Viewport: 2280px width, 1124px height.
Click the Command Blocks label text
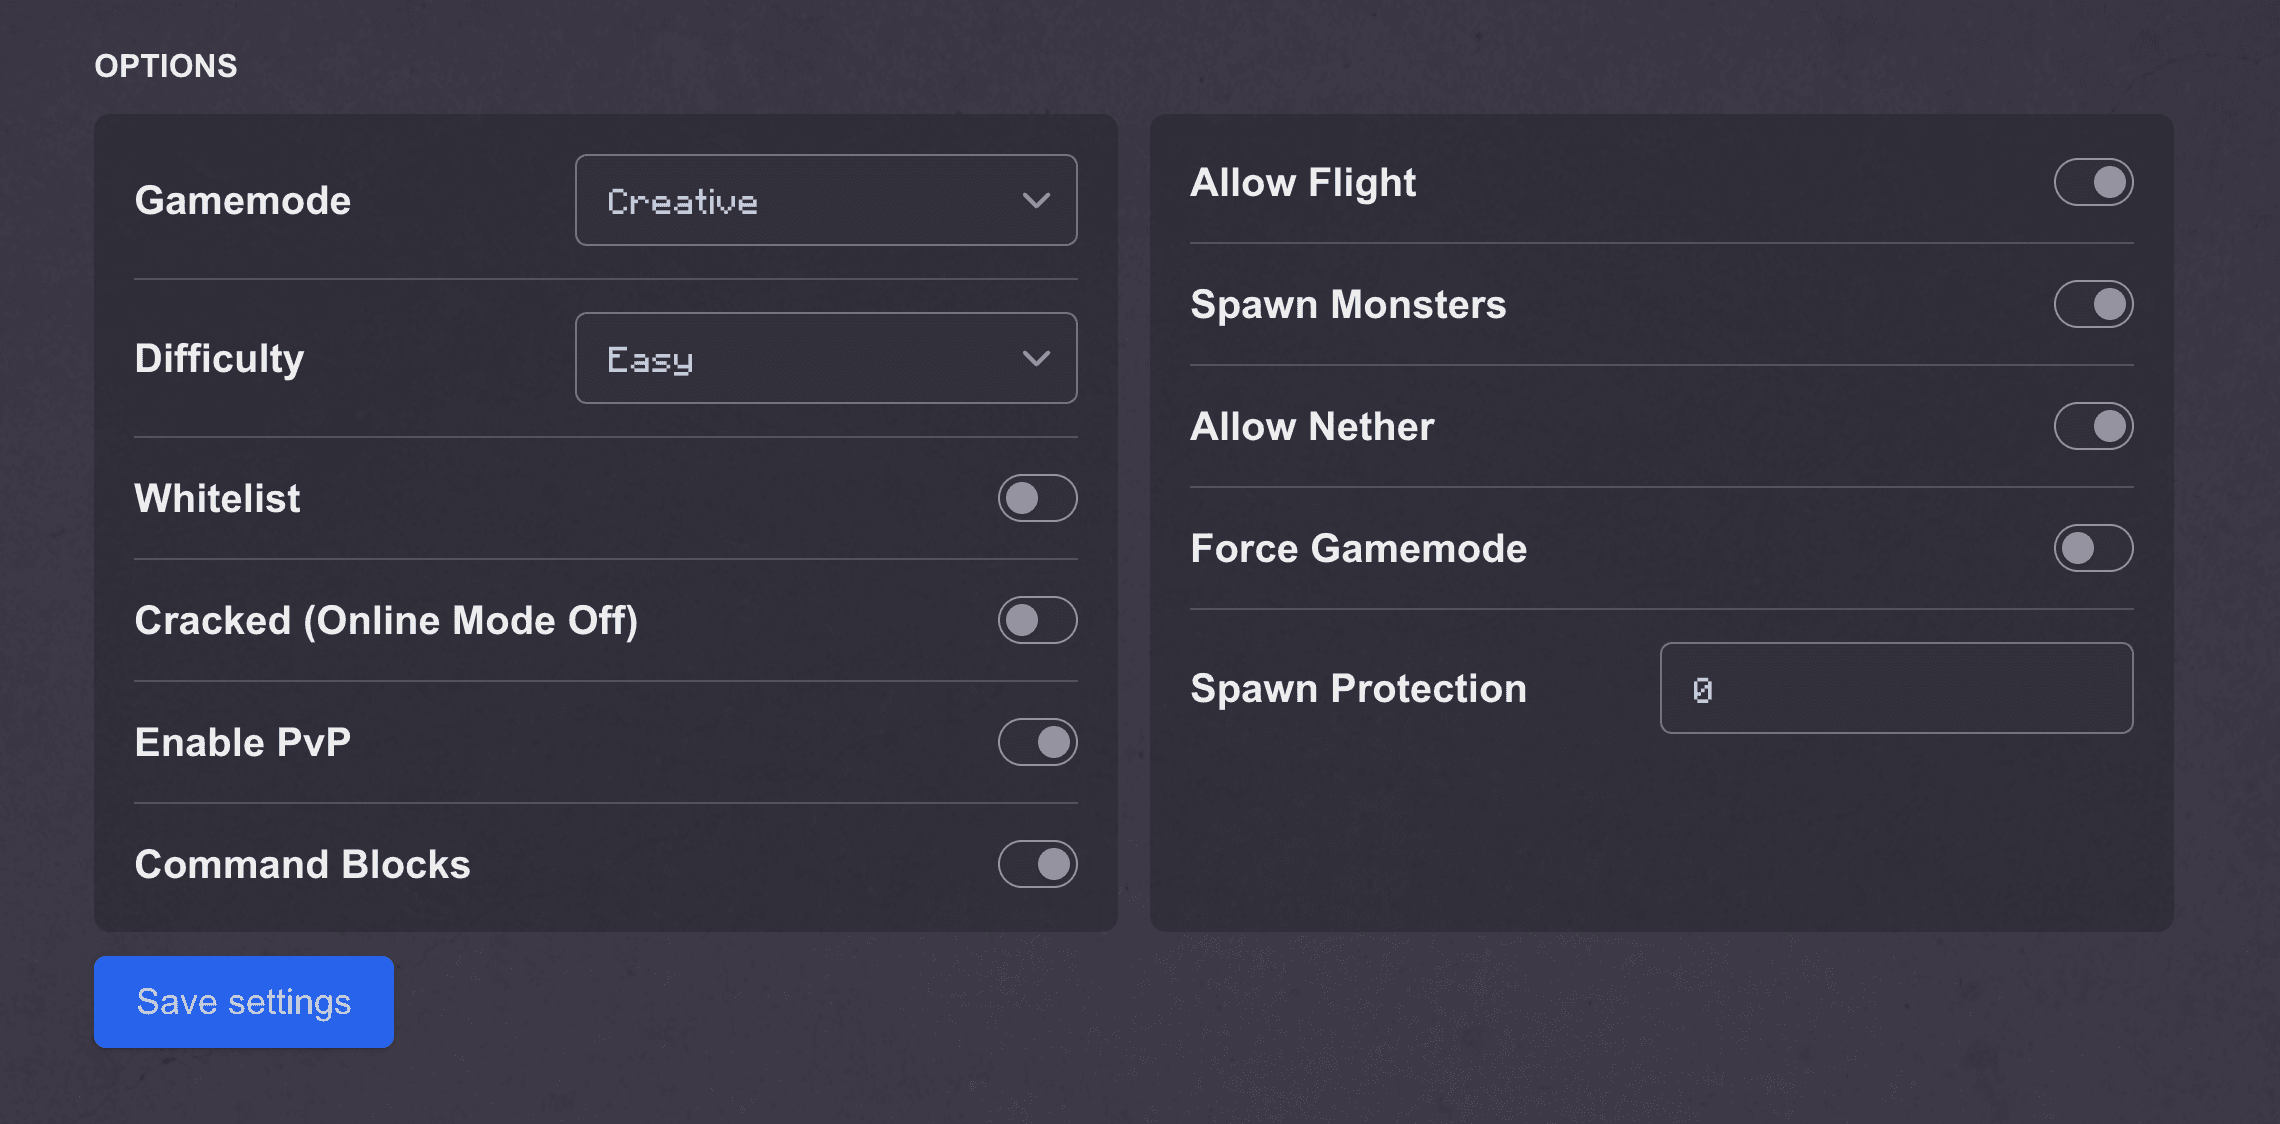pos(302,864)
